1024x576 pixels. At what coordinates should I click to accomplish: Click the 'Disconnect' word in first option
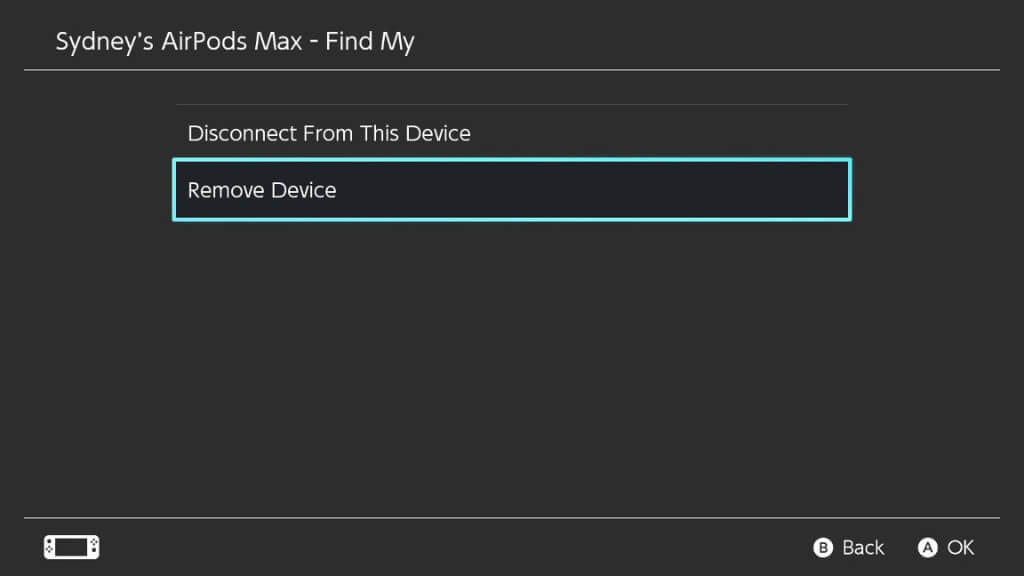click(x=242, y=133)
